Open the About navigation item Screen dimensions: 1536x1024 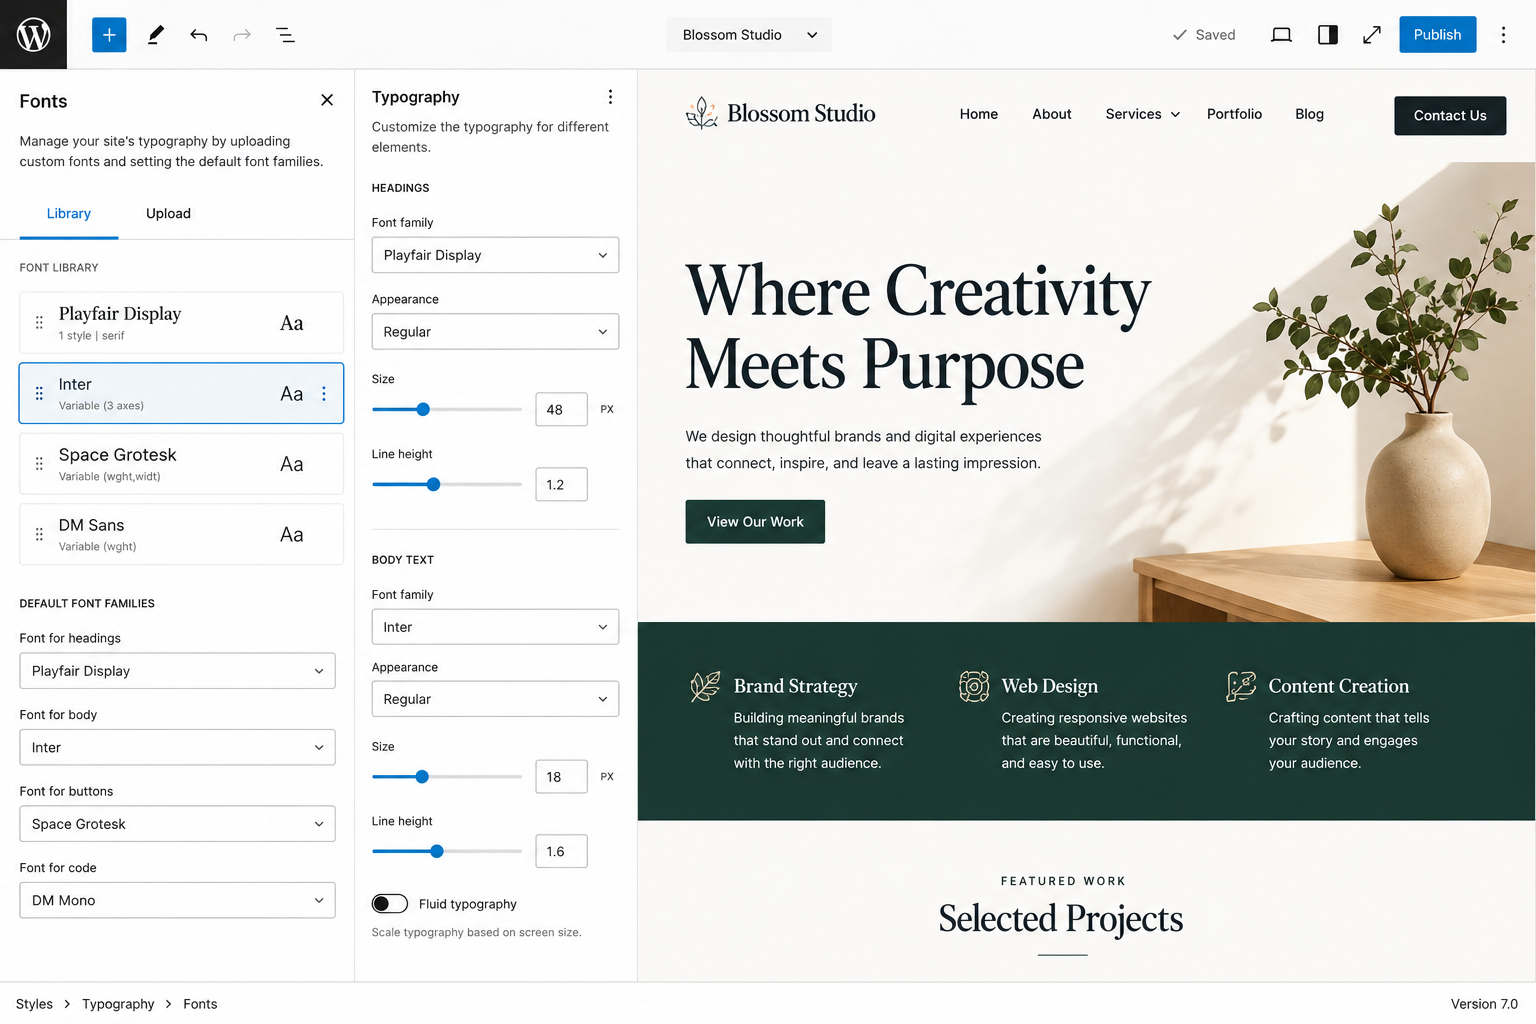click(x=1052, y=114)
